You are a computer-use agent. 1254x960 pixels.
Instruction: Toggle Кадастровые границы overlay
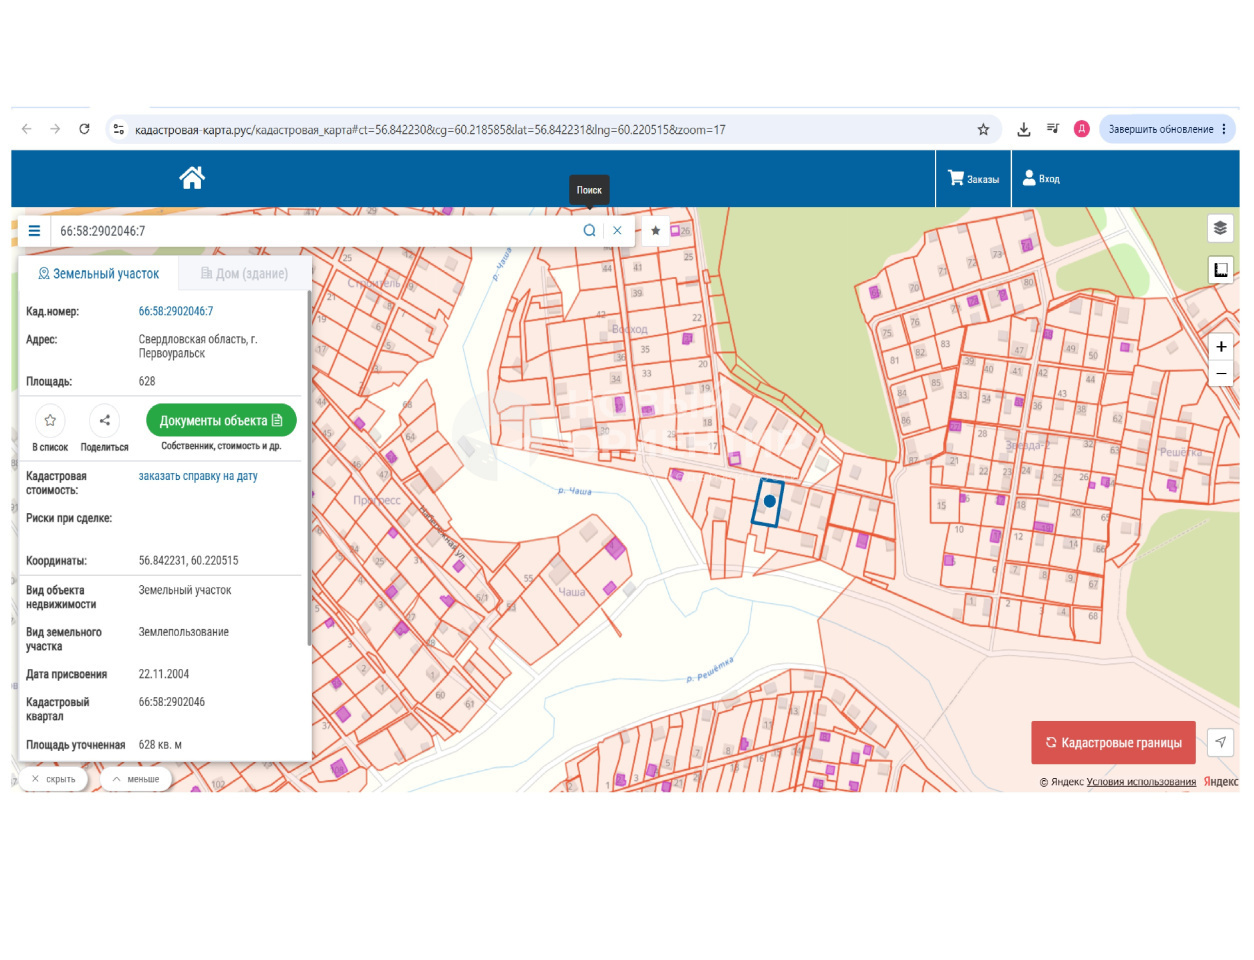tap(1113, 743)
